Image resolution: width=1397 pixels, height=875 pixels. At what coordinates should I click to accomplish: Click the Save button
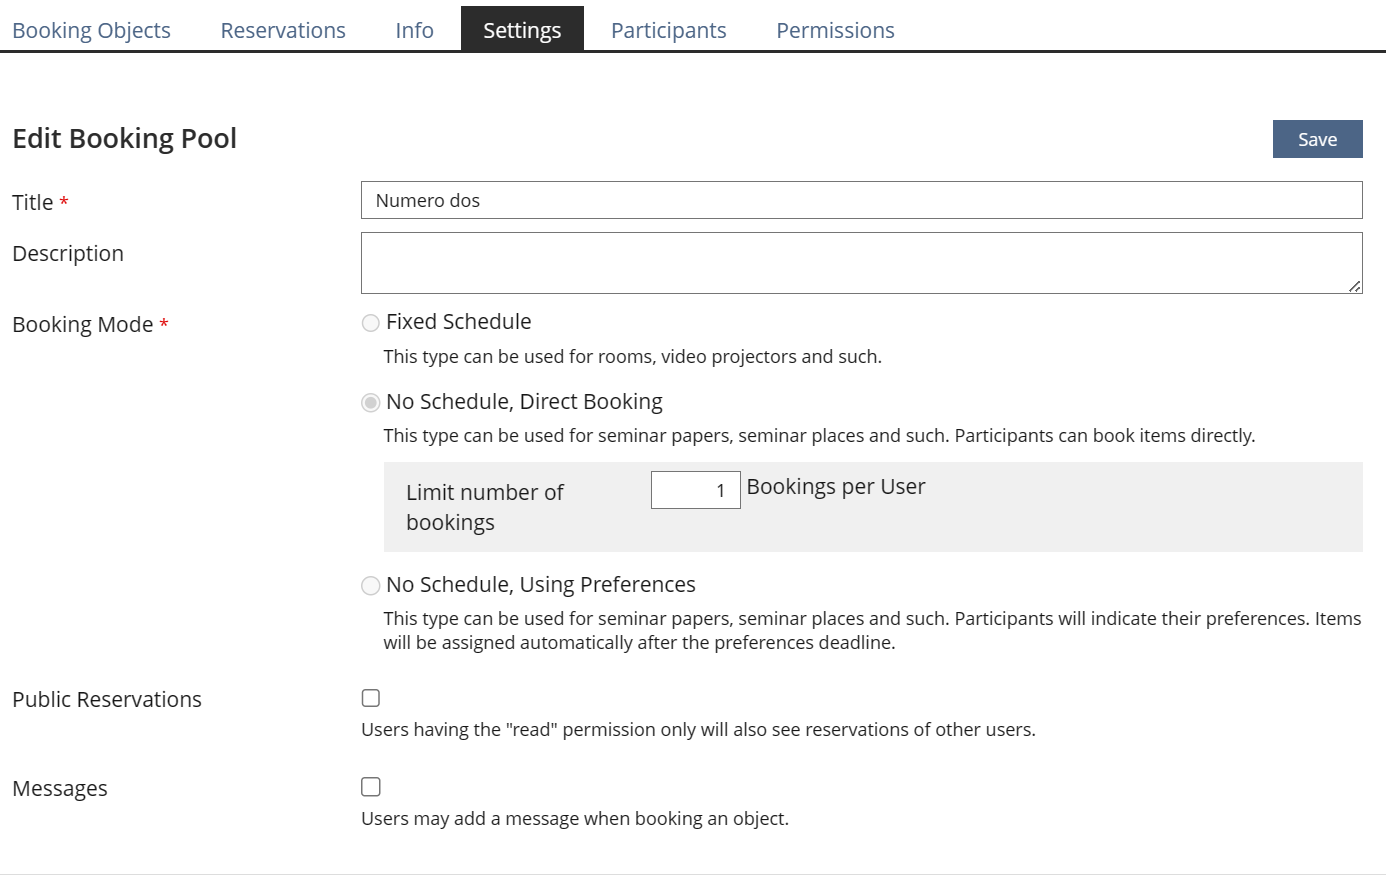pos(1317,139)
